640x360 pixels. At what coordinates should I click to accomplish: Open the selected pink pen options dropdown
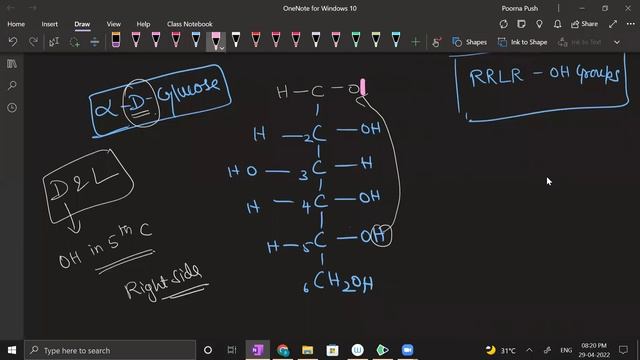tap(222, 48)
